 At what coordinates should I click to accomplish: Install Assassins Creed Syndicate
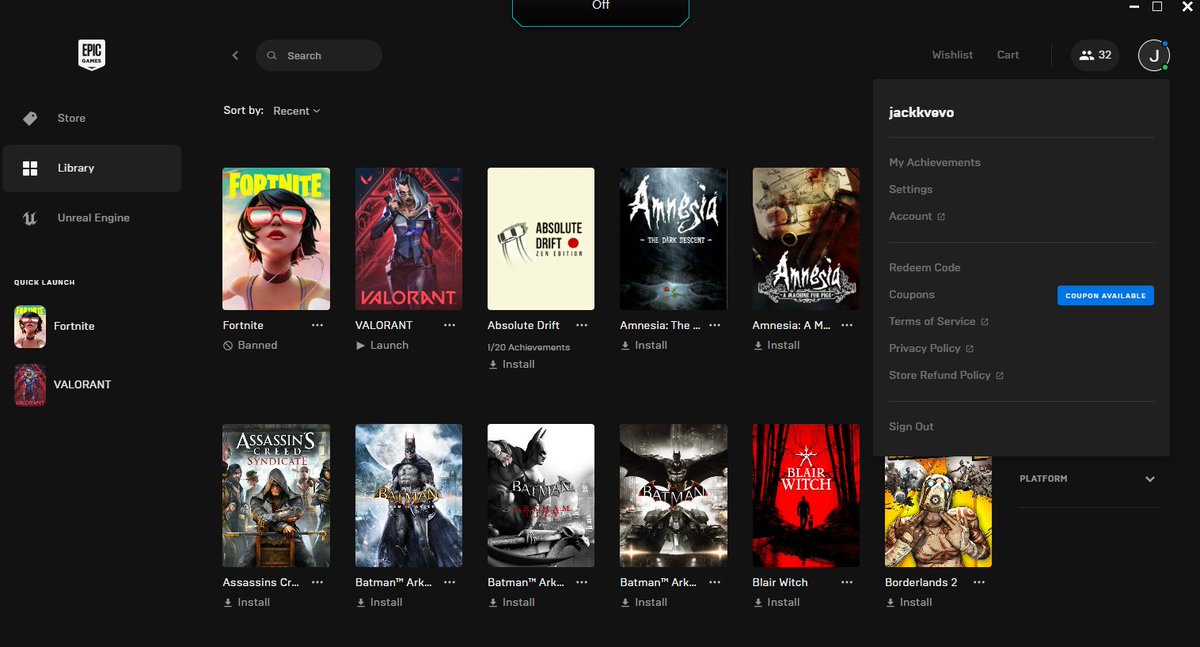246,602
